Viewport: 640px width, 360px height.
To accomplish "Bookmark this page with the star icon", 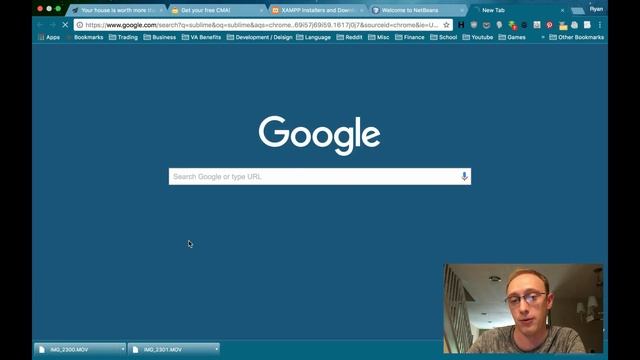I will 446,25.
